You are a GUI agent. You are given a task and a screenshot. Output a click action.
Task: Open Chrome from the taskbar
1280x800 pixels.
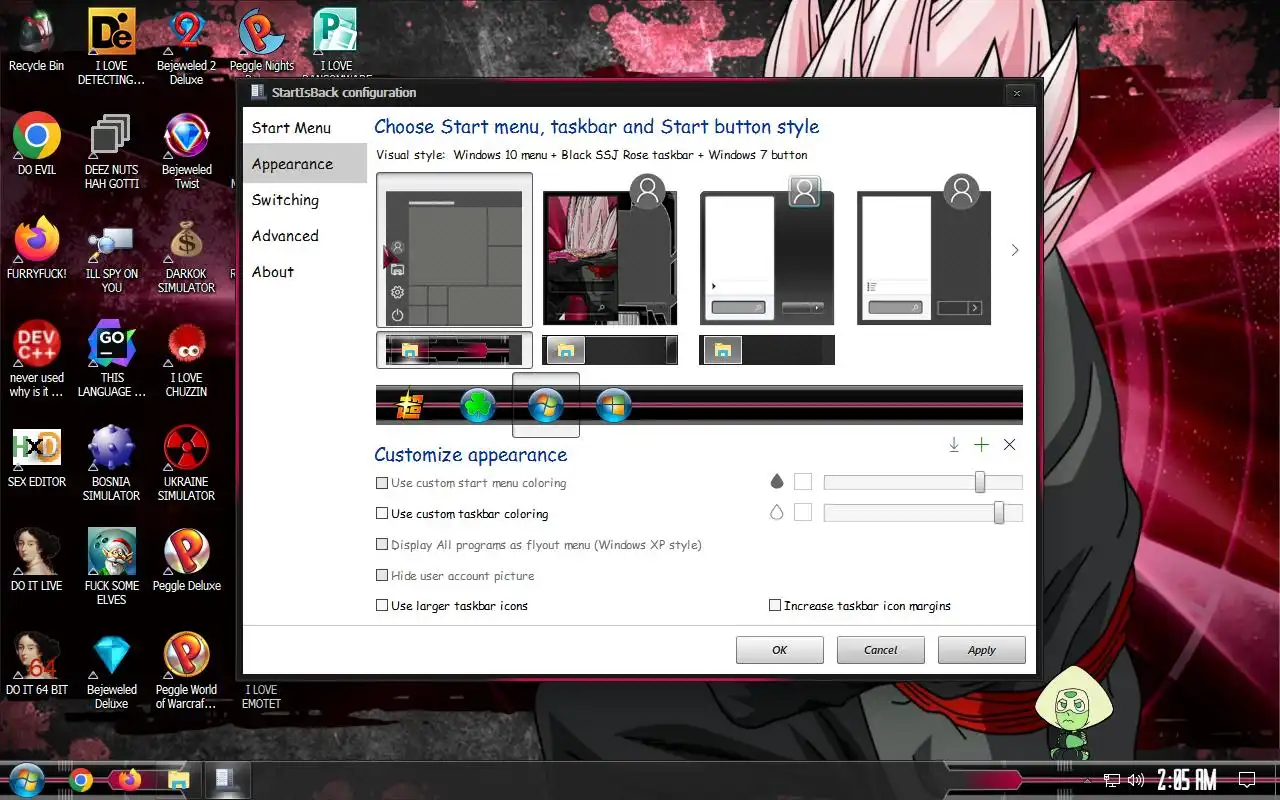(x=81, y=780)
